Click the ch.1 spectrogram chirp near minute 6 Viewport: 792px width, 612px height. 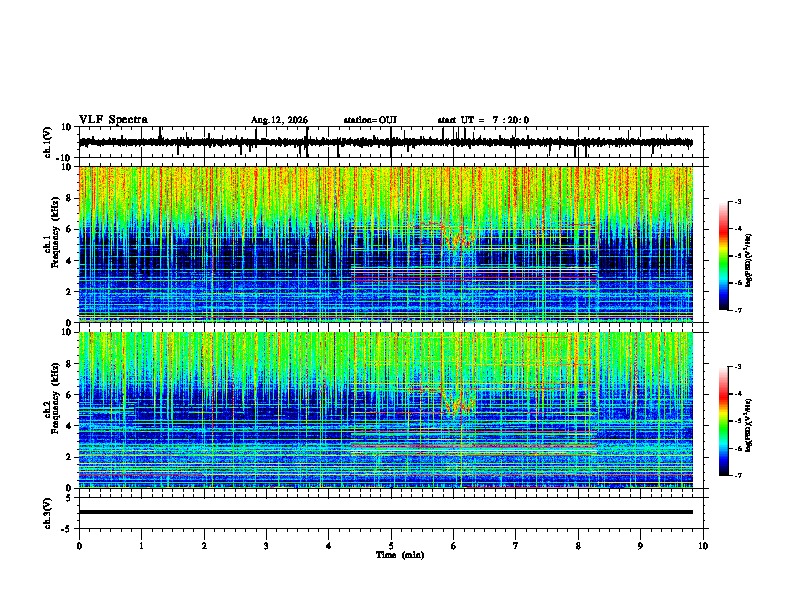coord(458,239)
